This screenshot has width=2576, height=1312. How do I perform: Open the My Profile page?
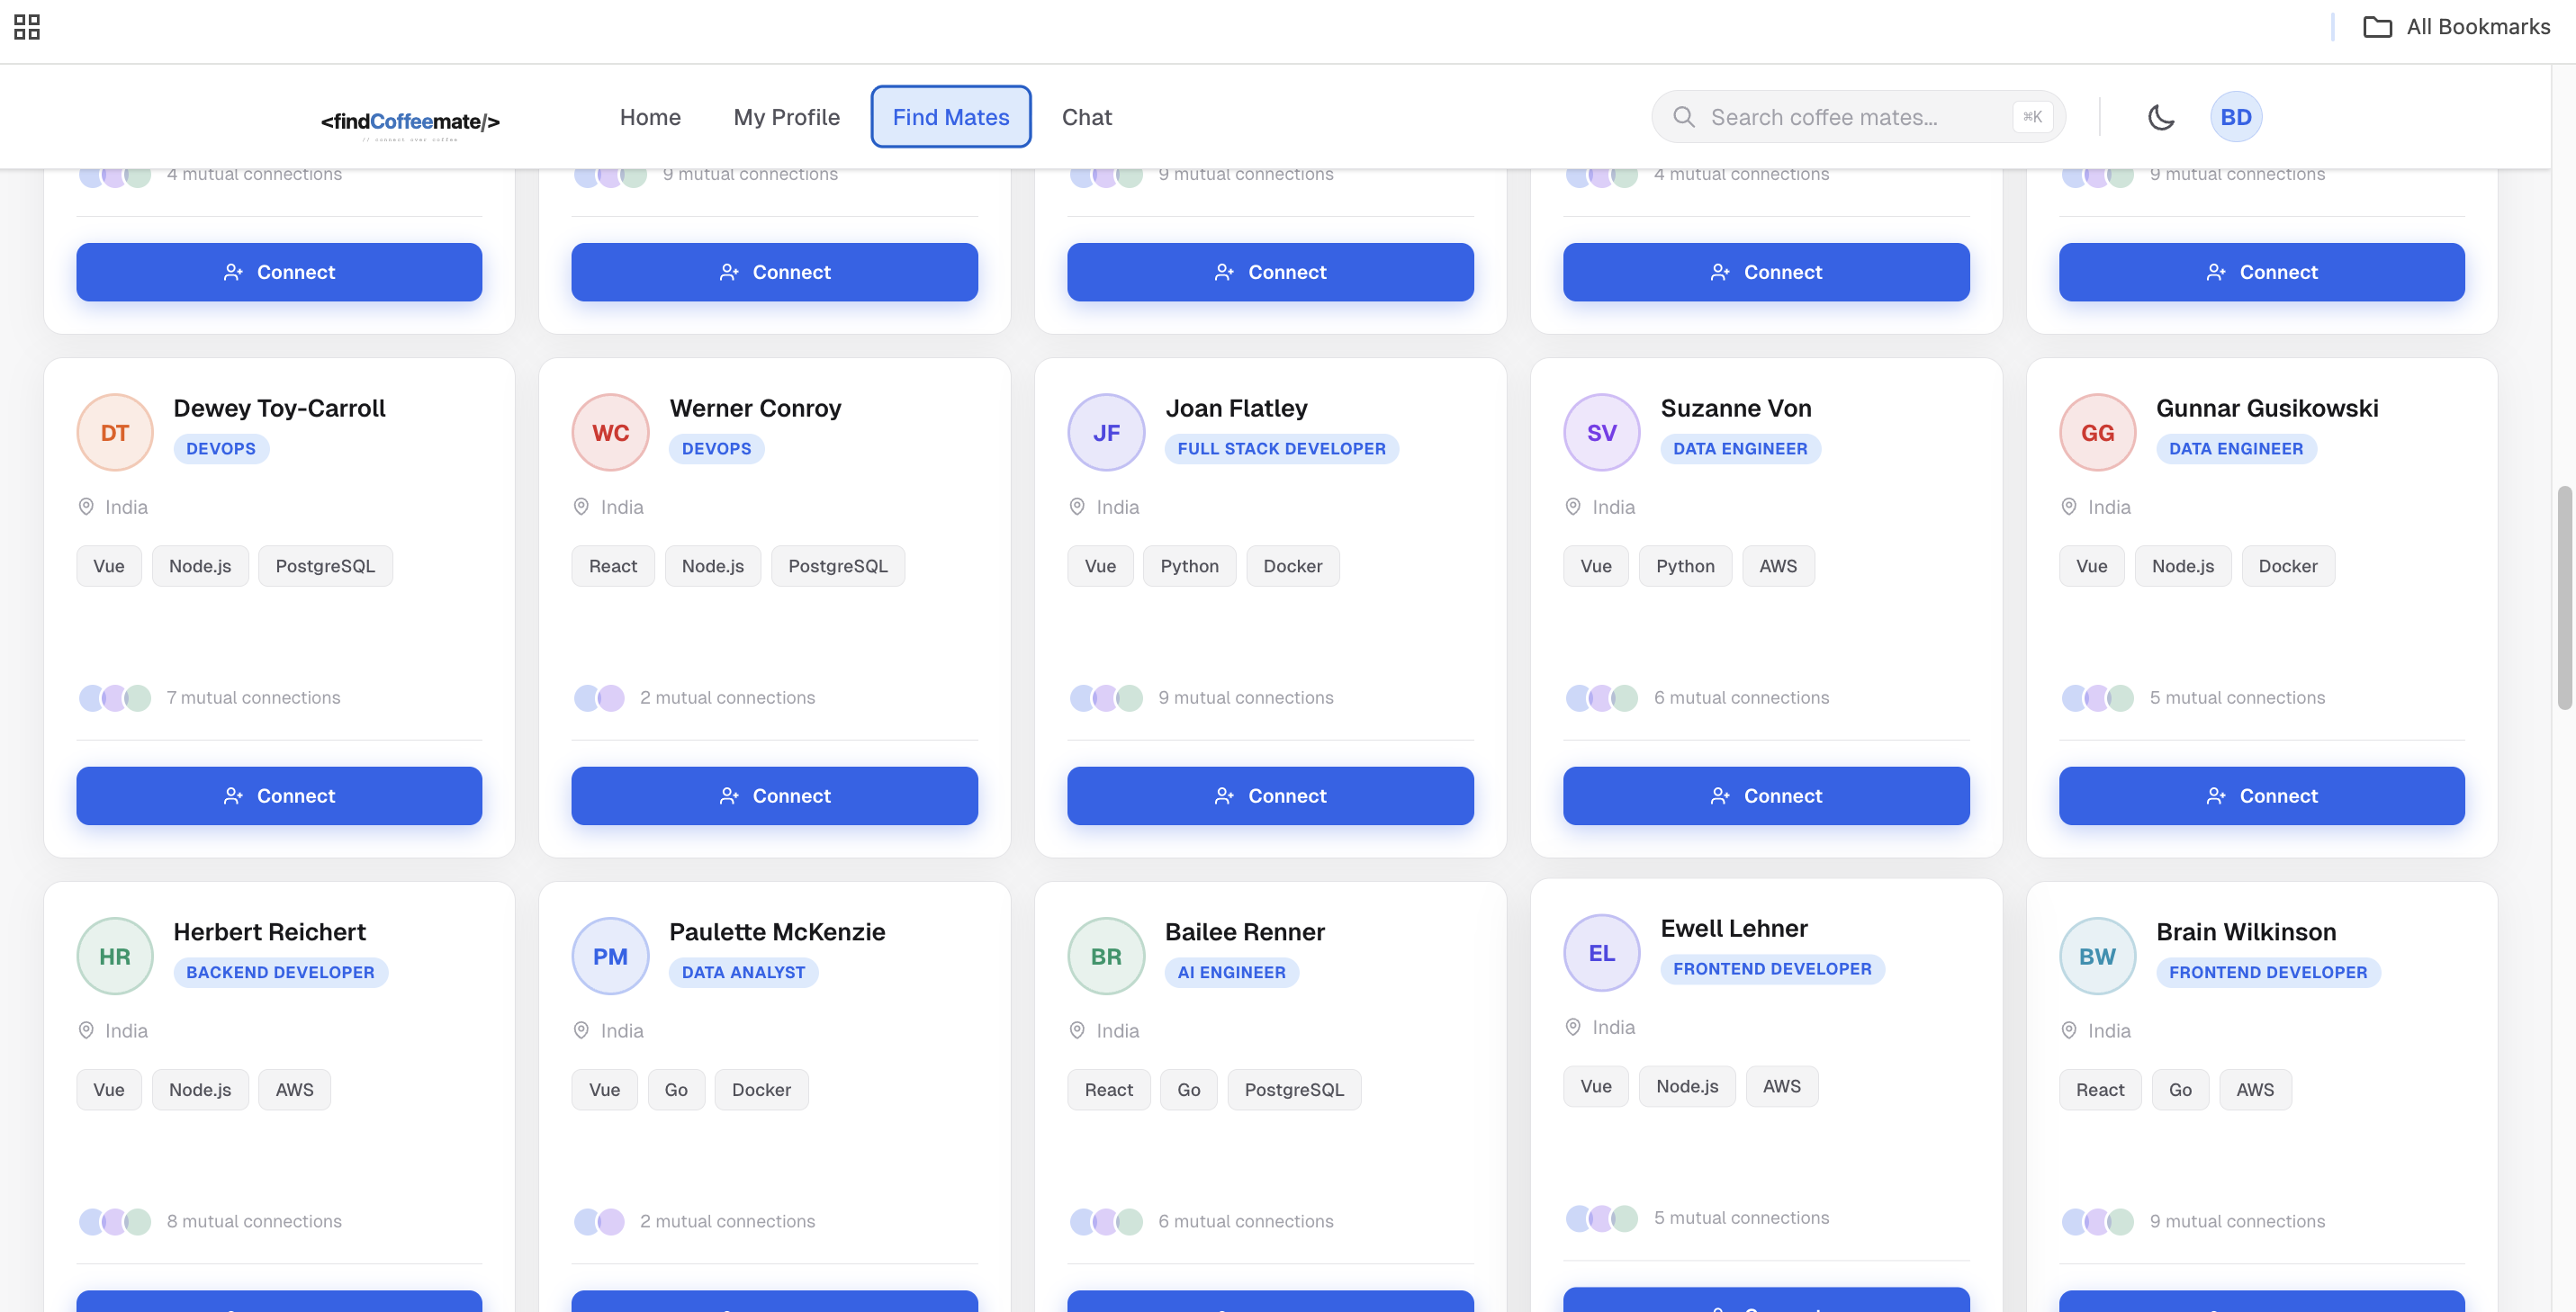786,117
